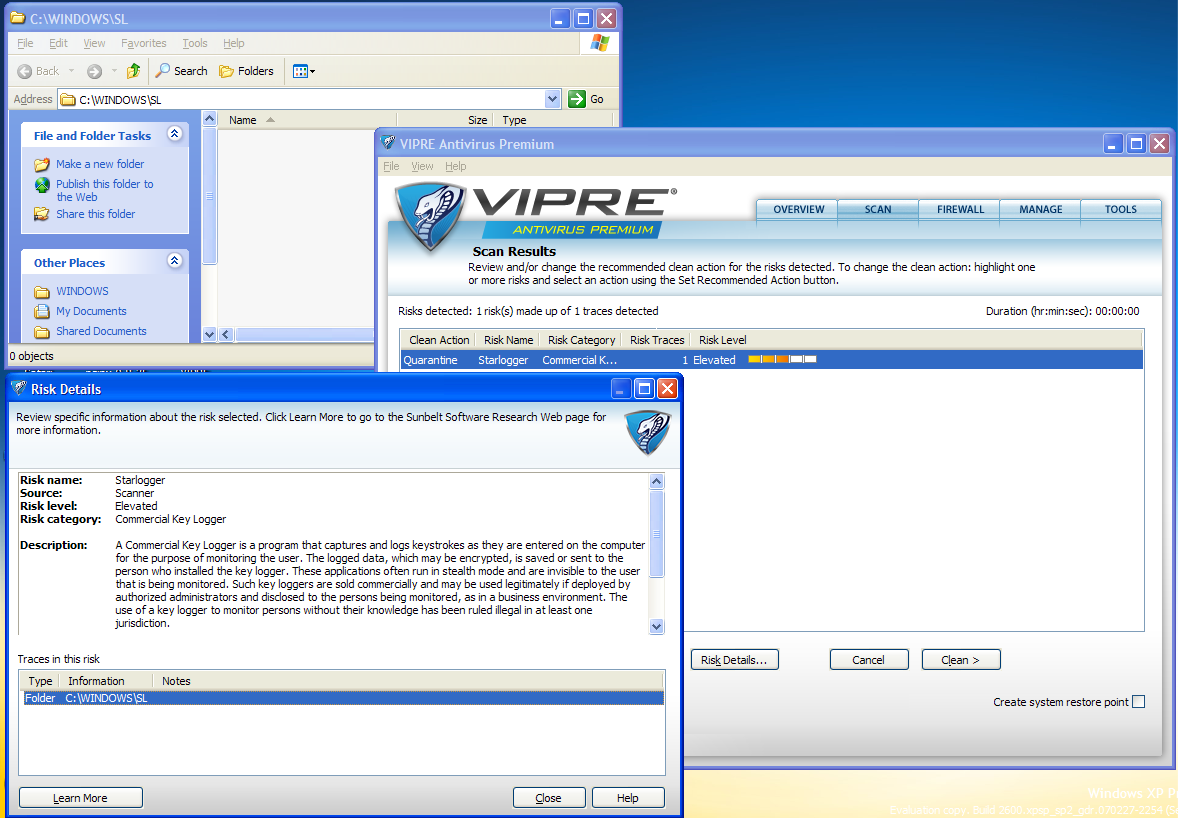This screenshot has height=818, width=1178.
Task: Open the Shared Documents link
Action: [x=101, y=331]
